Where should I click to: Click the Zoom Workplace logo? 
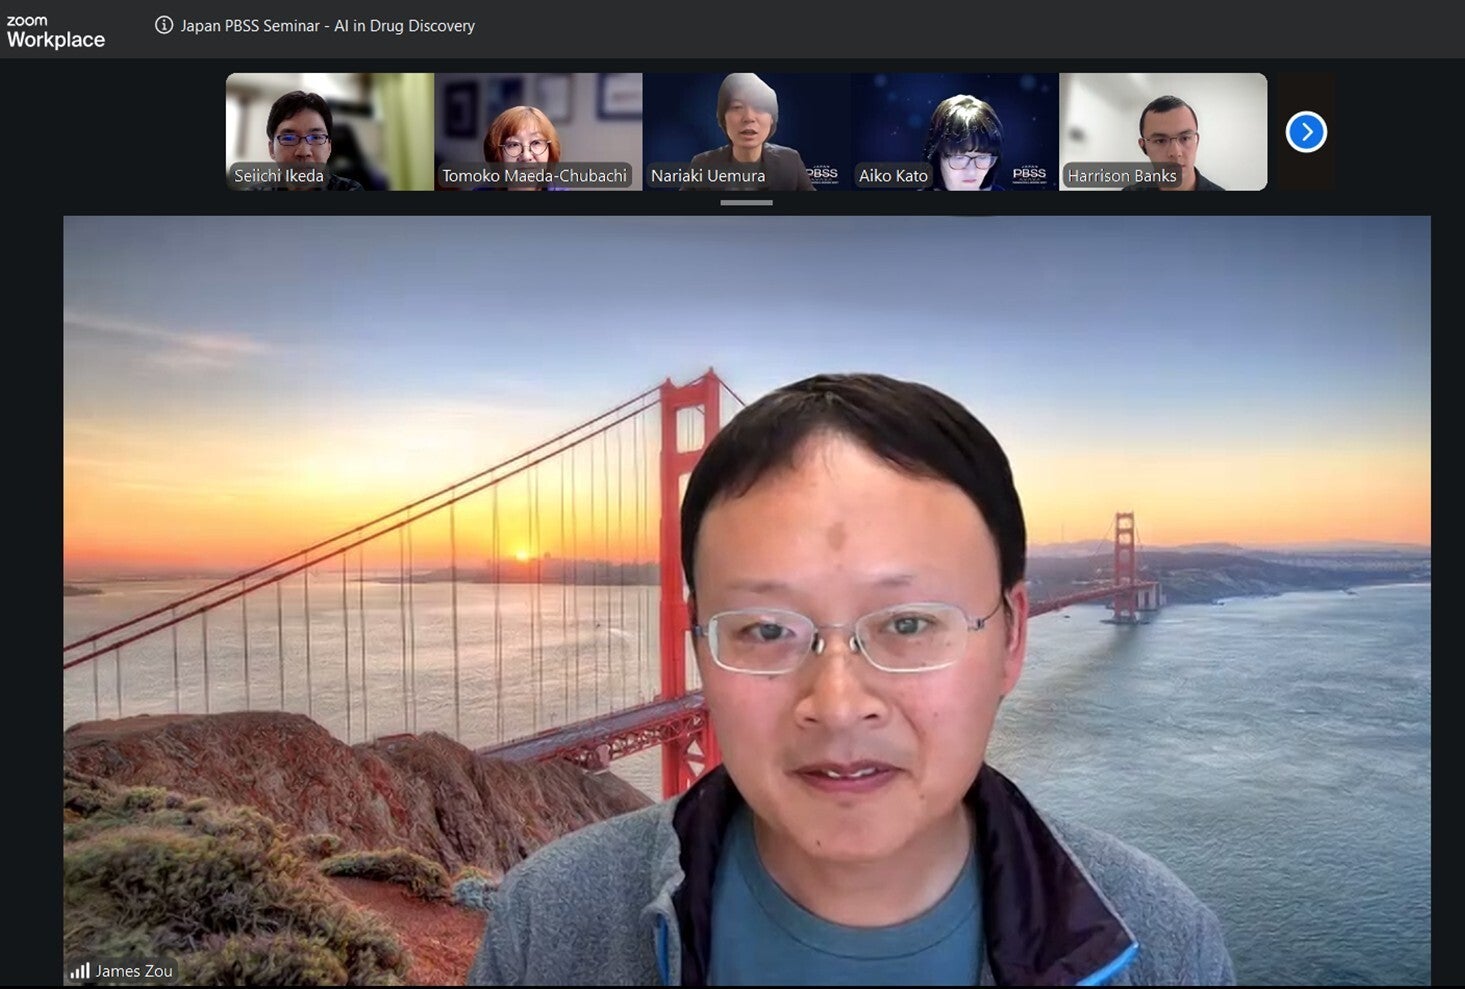click(55, 32)
